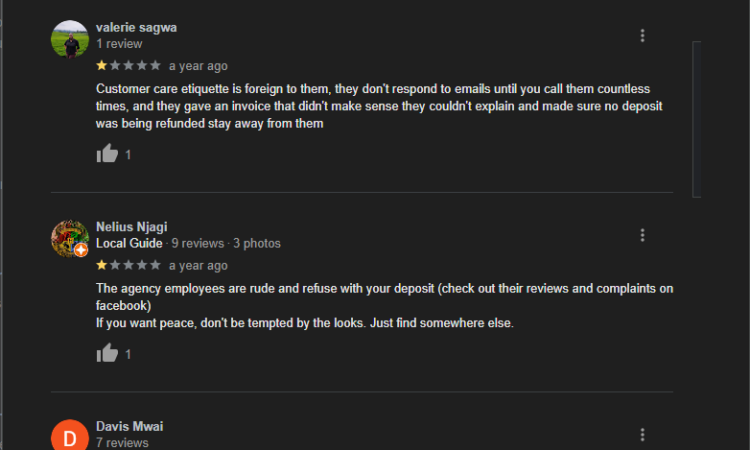Open Nelius Njagi's profile picture
The width and height of the screenshot is (750, 450).
click(x=70, y=239)
